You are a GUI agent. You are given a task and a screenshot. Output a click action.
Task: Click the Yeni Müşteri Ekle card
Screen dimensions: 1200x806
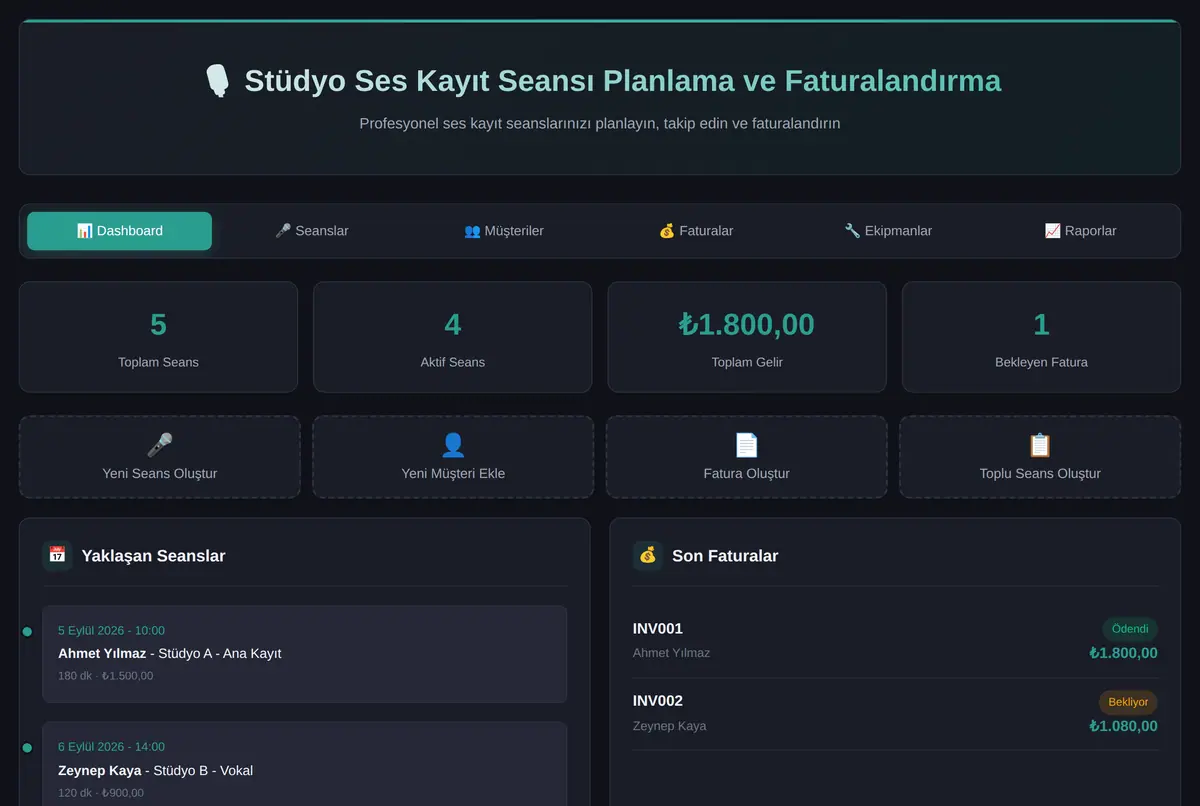click(x=453, y=457)
